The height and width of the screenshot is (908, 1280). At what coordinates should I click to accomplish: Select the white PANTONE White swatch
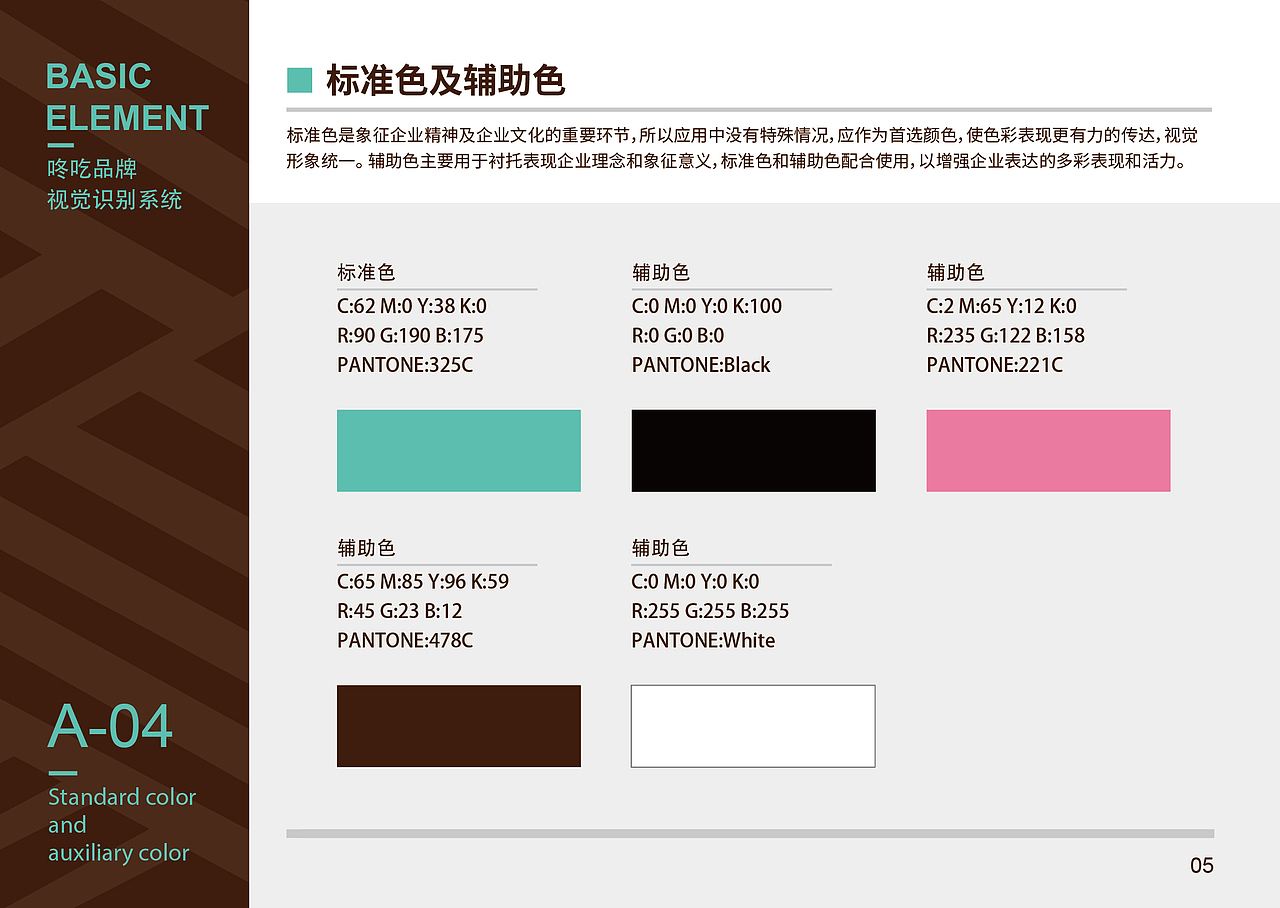point(753,726)
